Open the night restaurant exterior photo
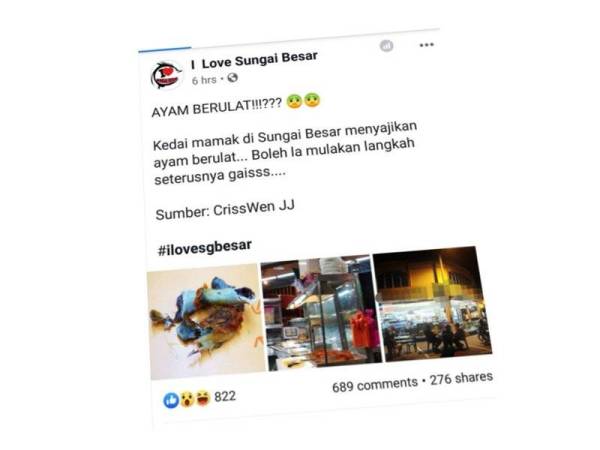 [432, 304]
